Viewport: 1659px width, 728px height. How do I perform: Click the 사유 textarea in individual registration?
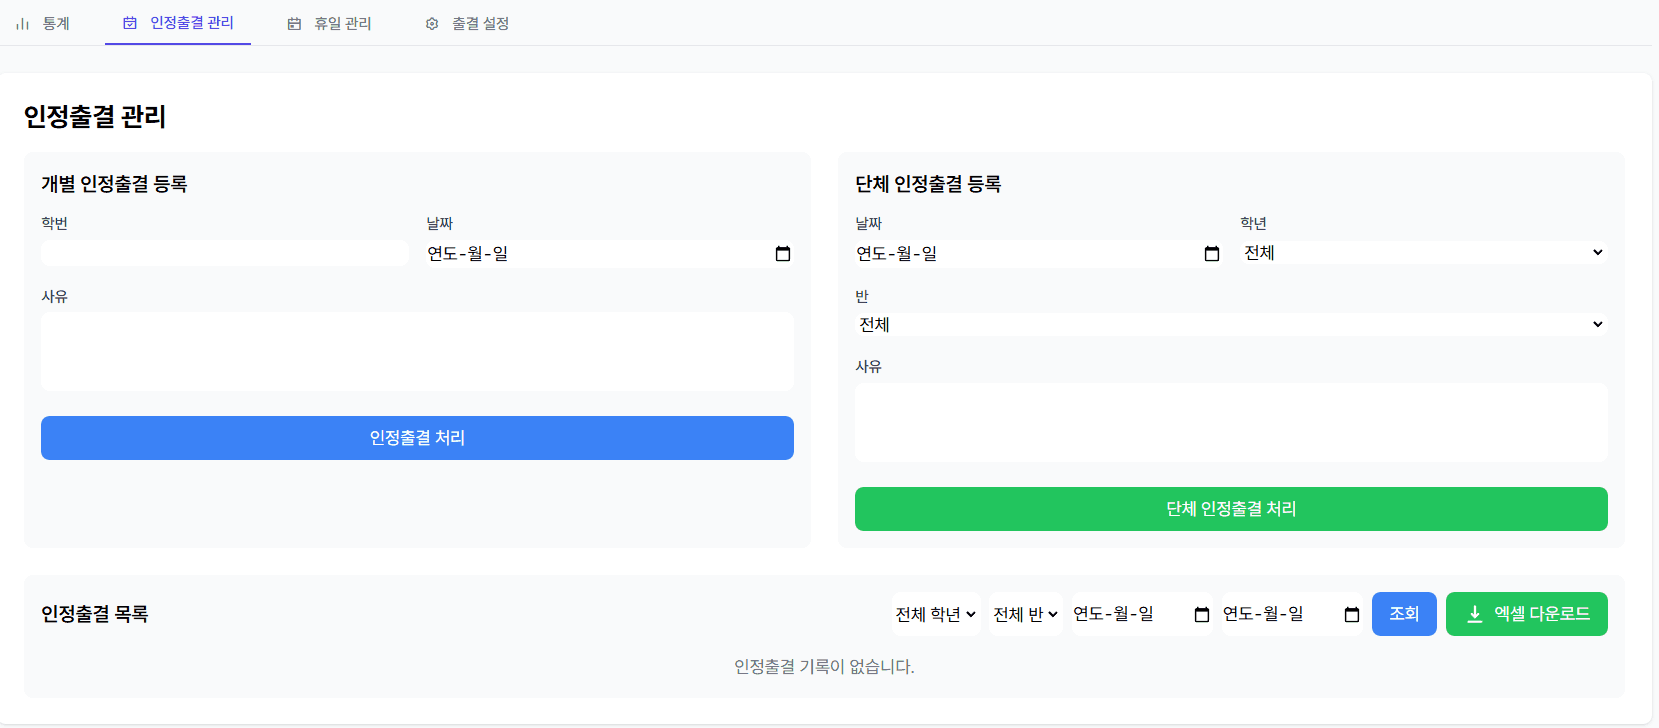(x=417, y=351)
